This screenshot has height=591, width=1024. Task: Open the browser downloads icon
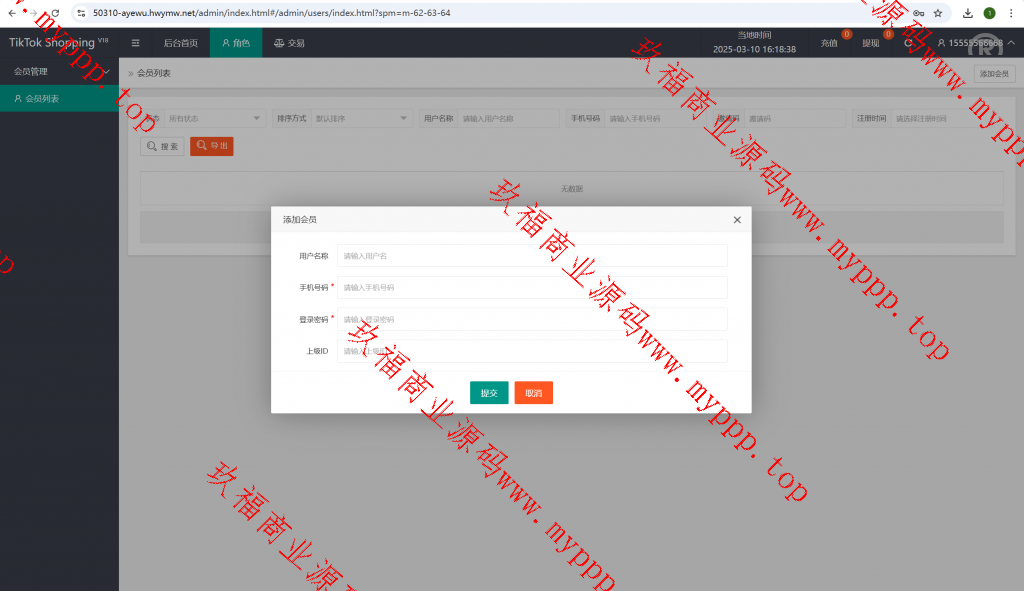968,13
